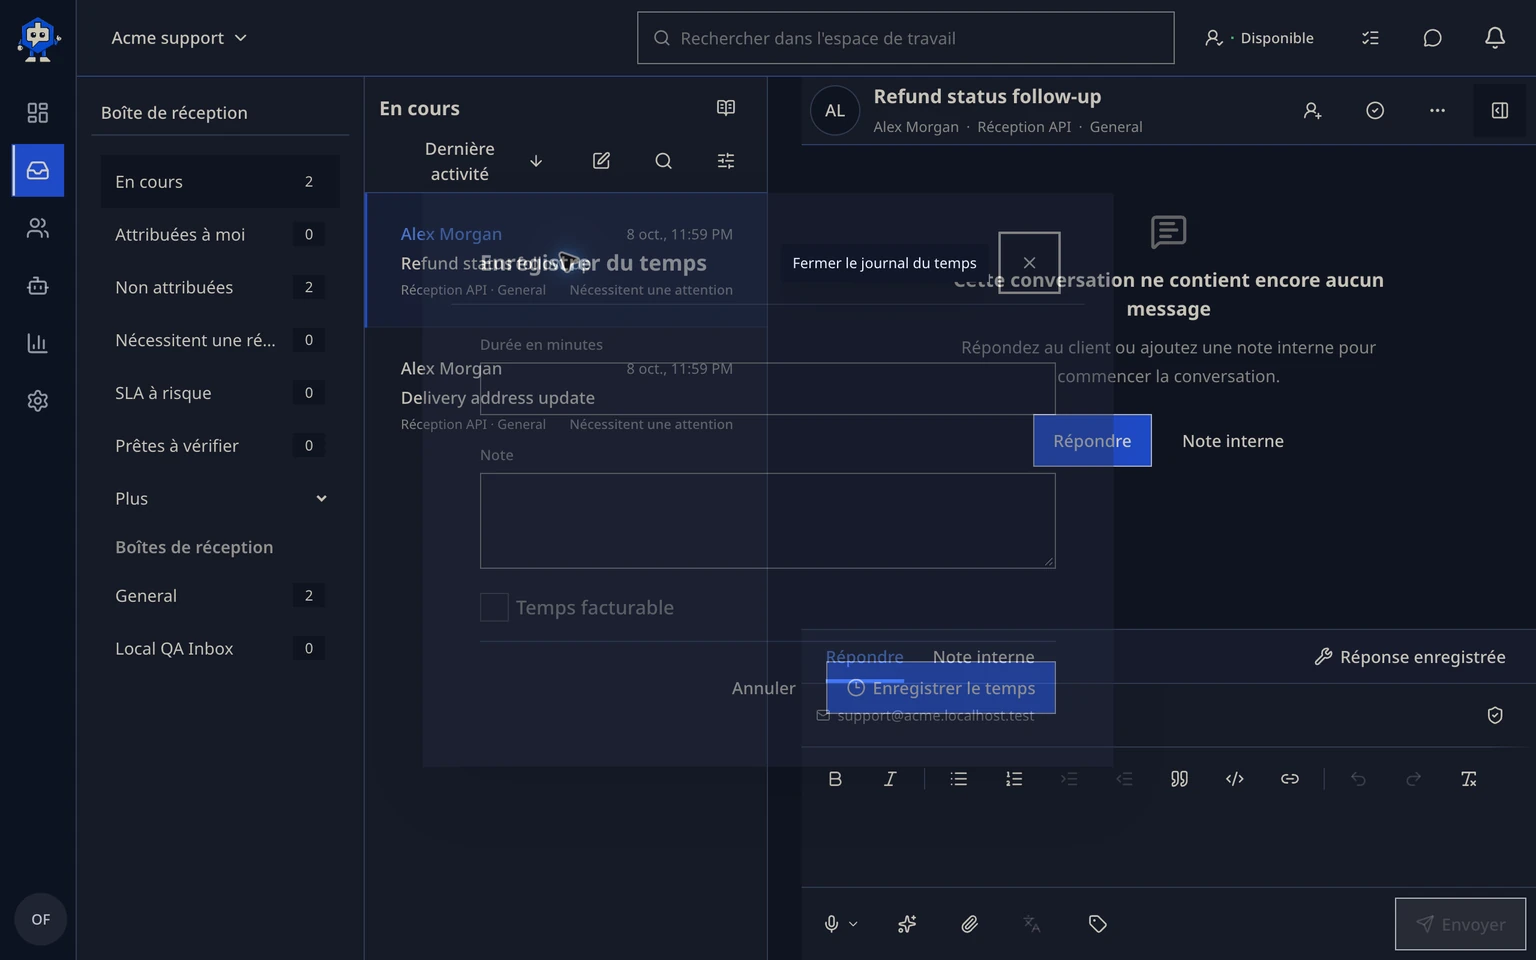This screenshot has height=960, width=1536.
Task: Open the AI sparkle assistant icon
Action: 907,924
